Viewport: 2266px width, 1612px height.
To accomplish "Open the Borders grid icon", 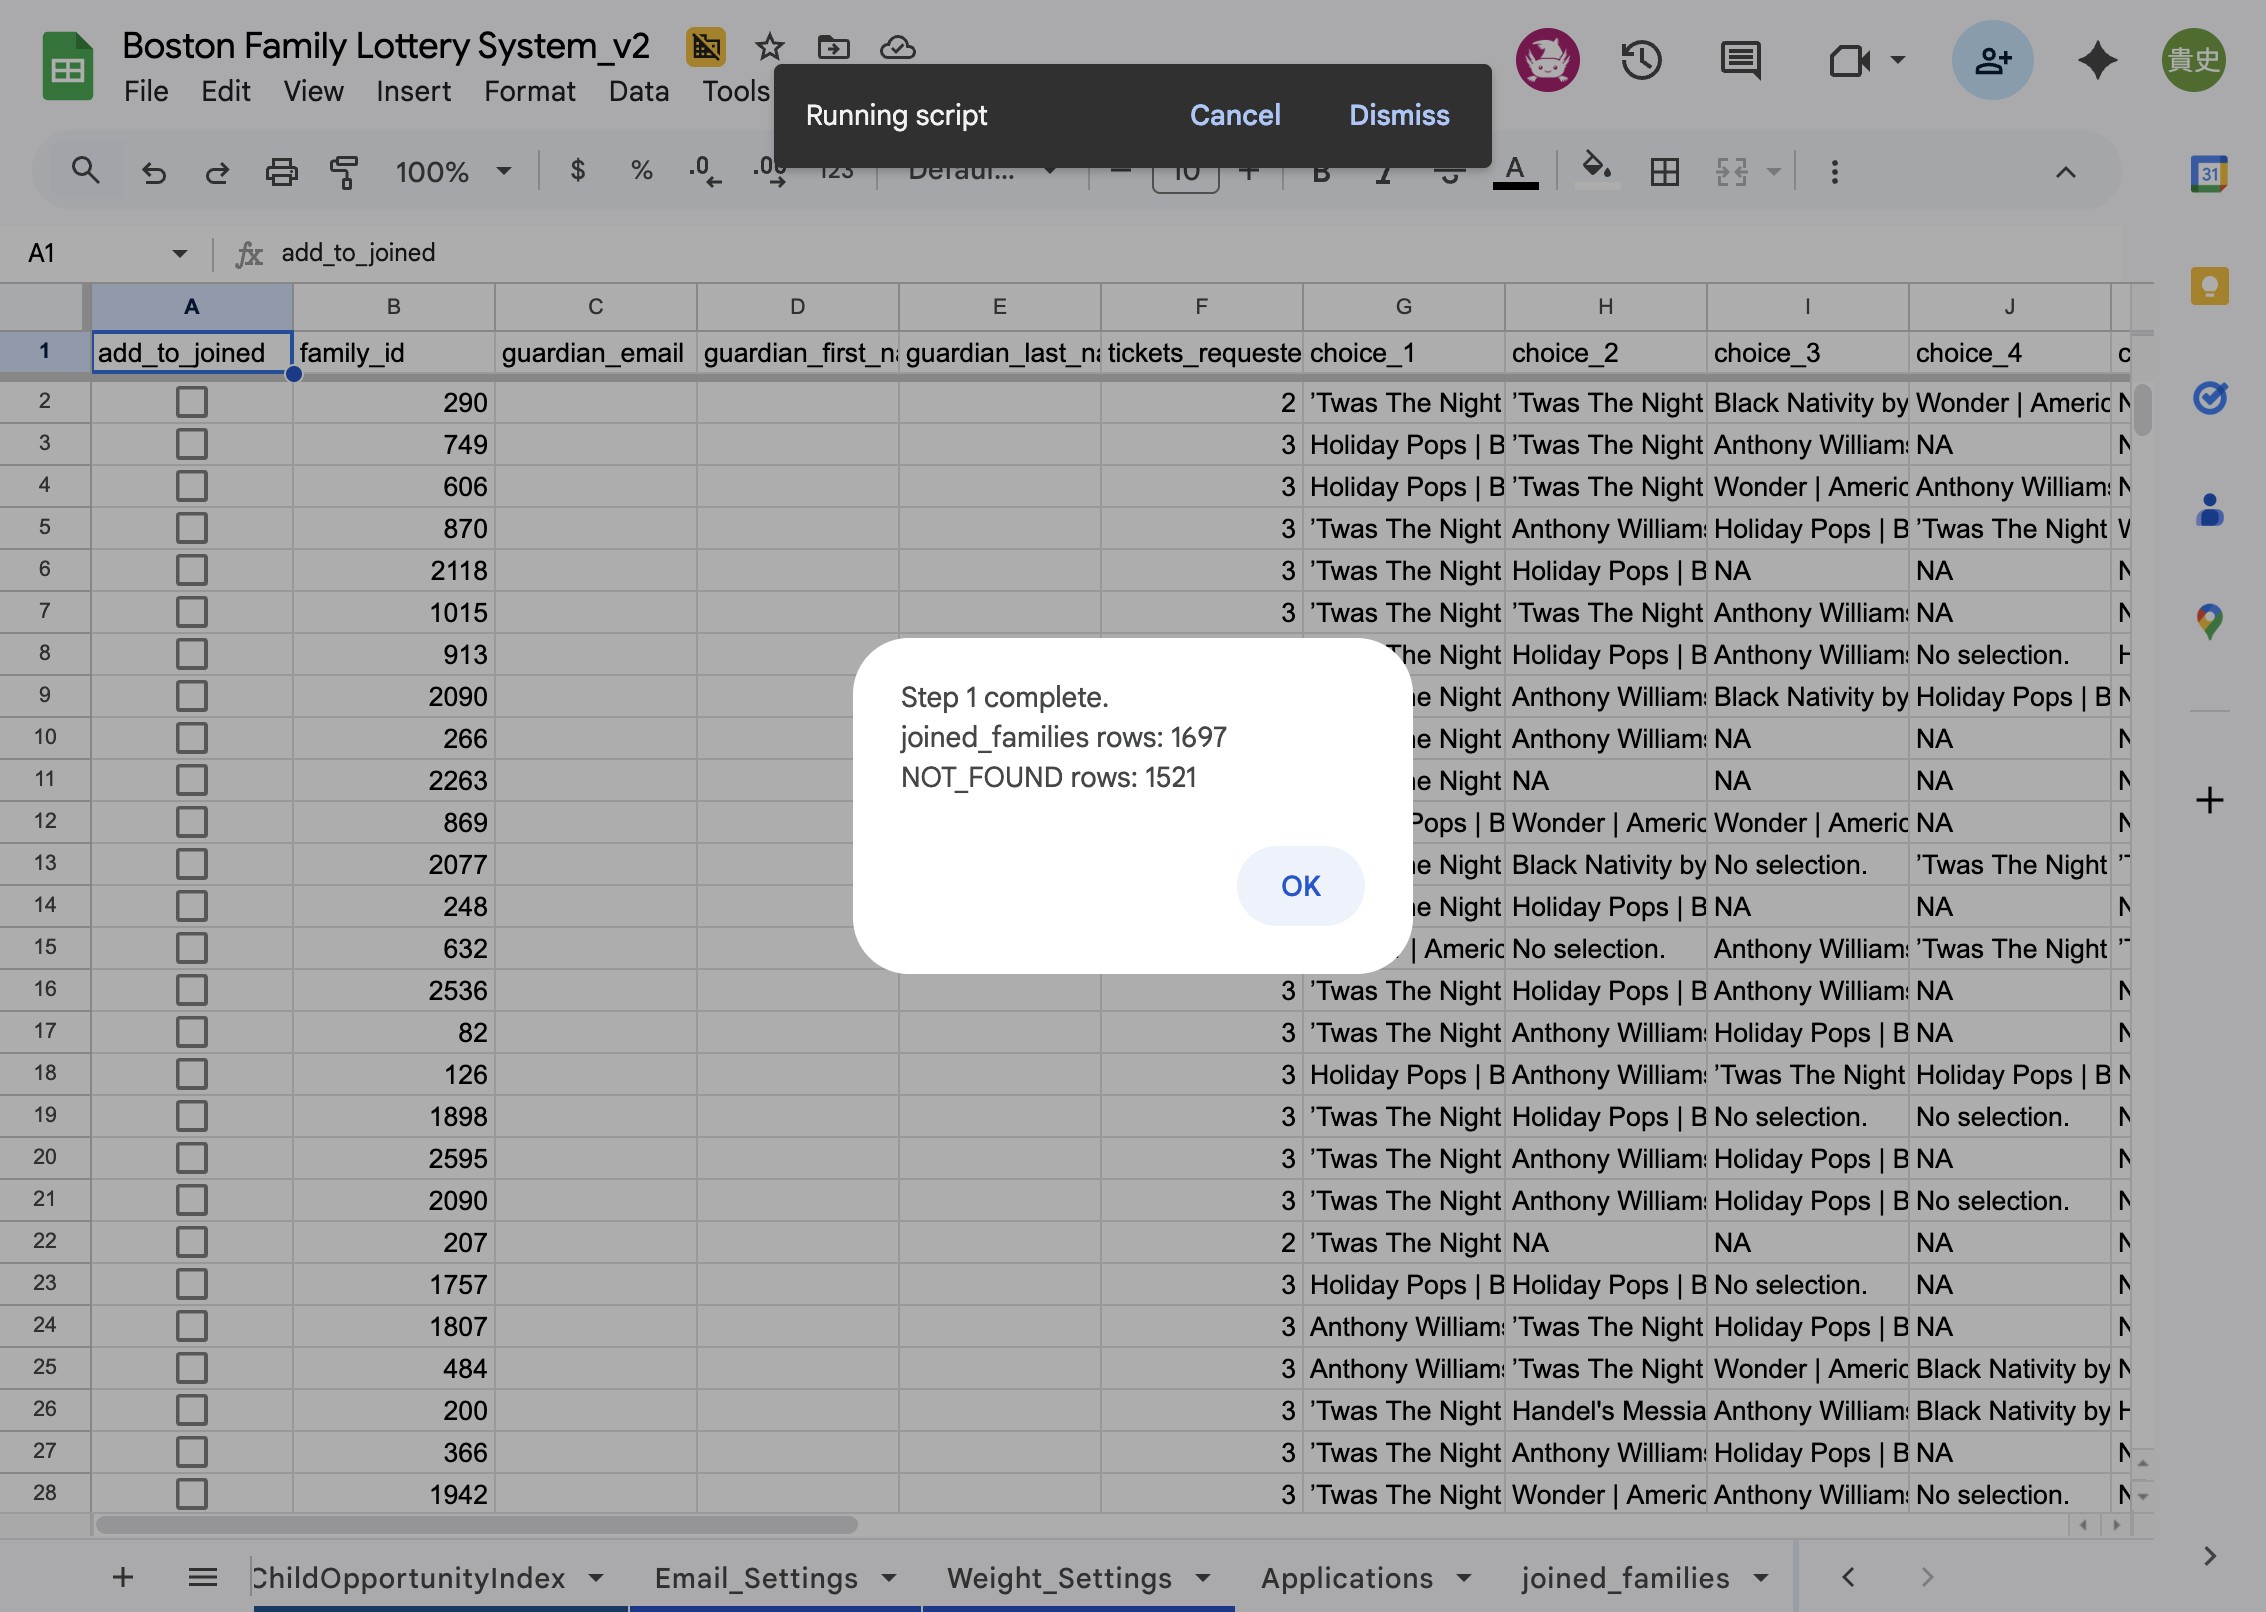I will click(x=1665, y=172).
